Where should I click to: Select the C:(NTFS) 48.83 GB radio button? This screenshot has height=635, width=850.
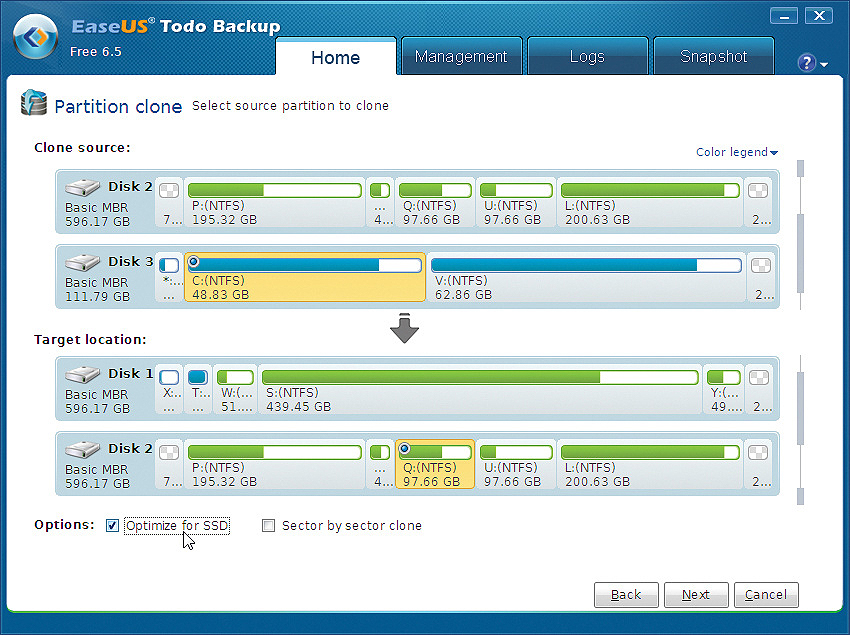[x=194, y=262]
